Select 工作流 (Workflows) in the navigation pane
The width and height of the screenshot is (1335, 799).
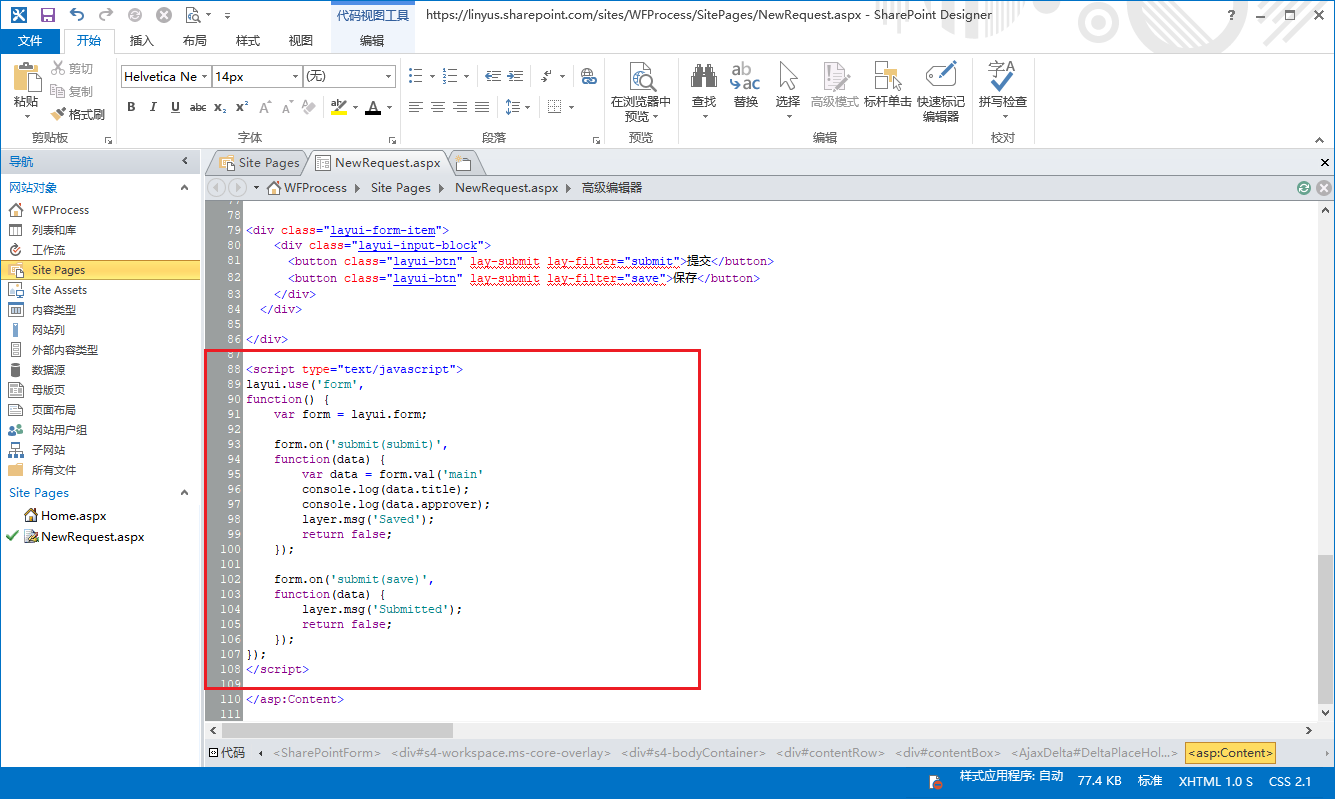48,250
